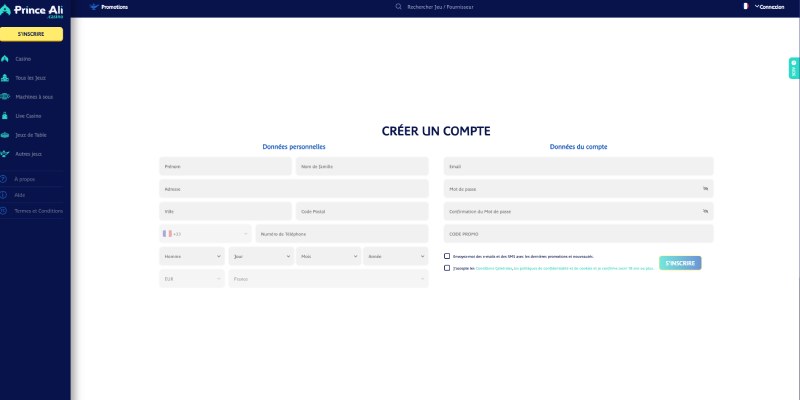Screen dimensions: 800x400
Task: Click the Connexion link in header
Action: 772,7
